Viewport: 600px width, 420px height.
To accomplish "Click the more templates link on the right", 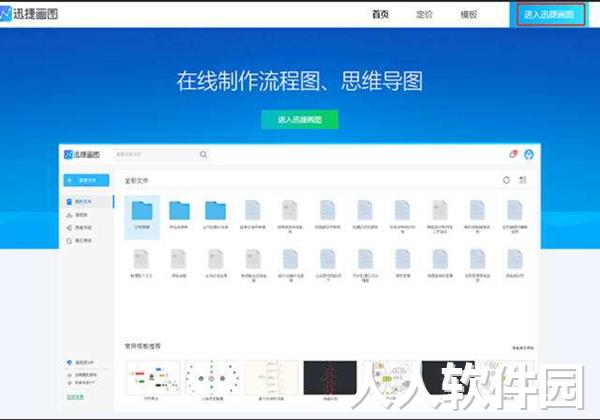I will click(x=523, y=348).
